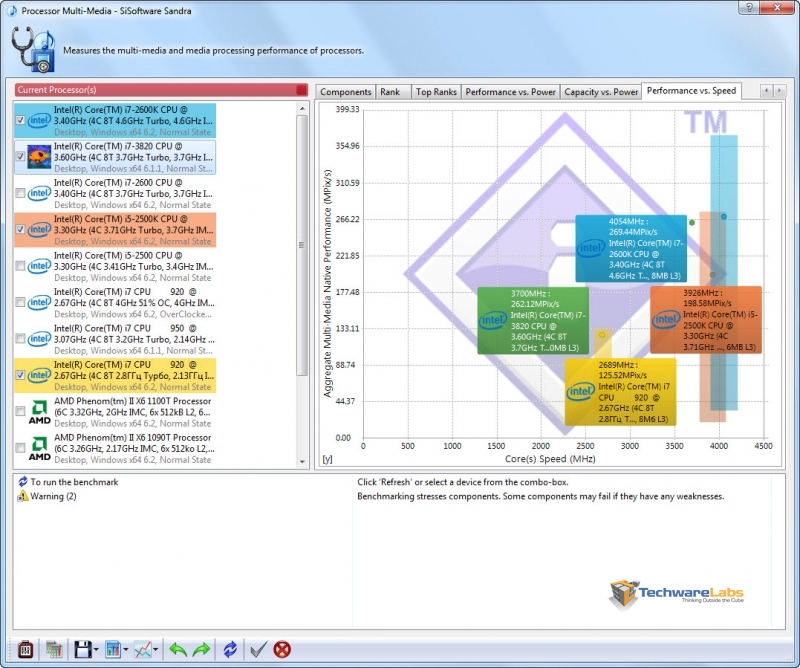
Task: Refresh benchmark with the blue arrows icon
Action: [x=230, y=650]
